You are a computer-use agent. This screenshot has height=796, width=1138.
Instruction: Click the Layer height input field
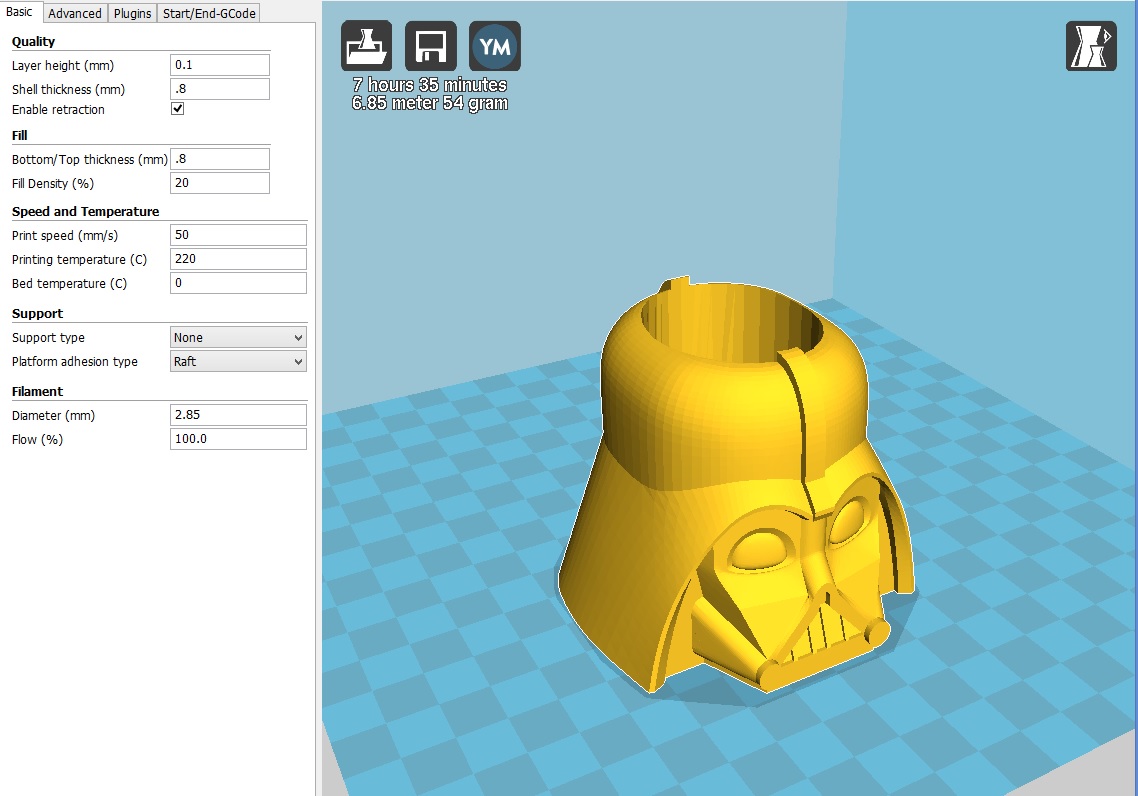pyautogui.click(x=220, y=65)
